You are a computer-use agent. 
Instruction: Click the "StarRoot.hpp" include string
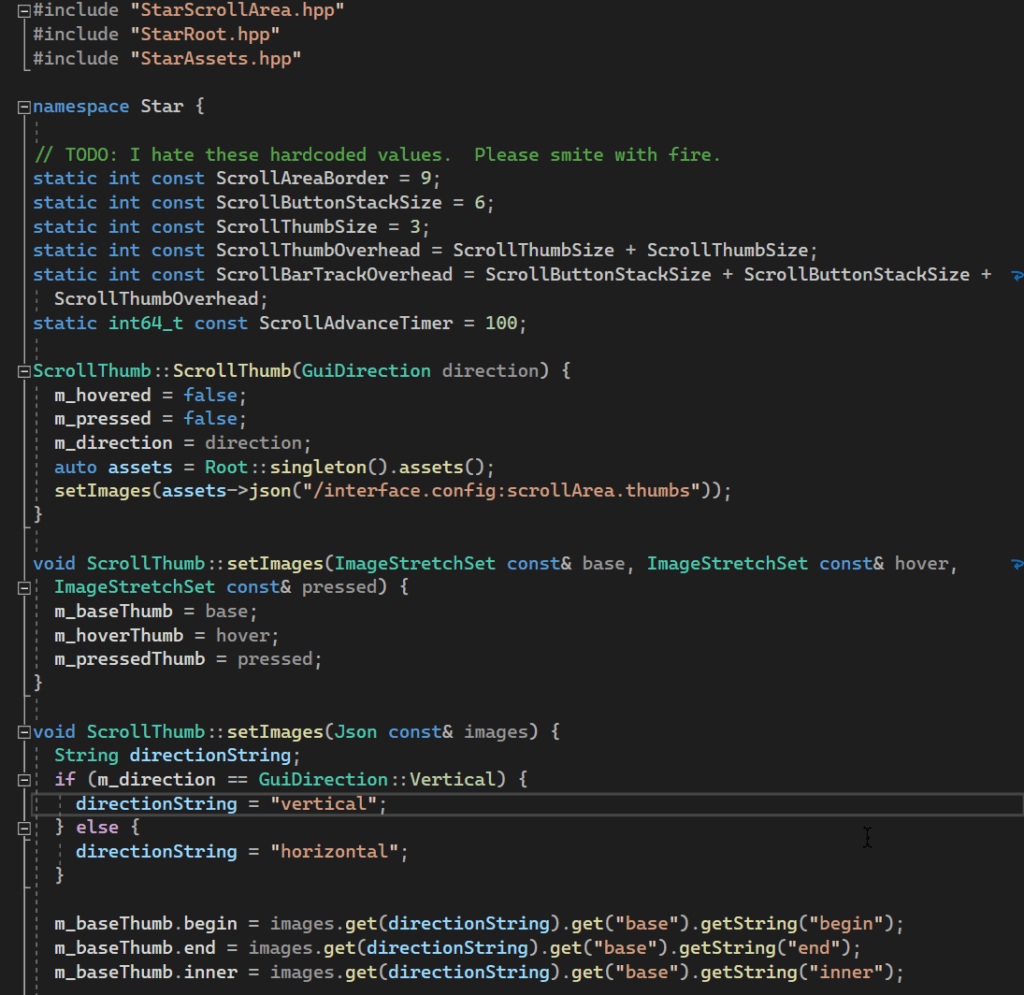pos(205,34)
